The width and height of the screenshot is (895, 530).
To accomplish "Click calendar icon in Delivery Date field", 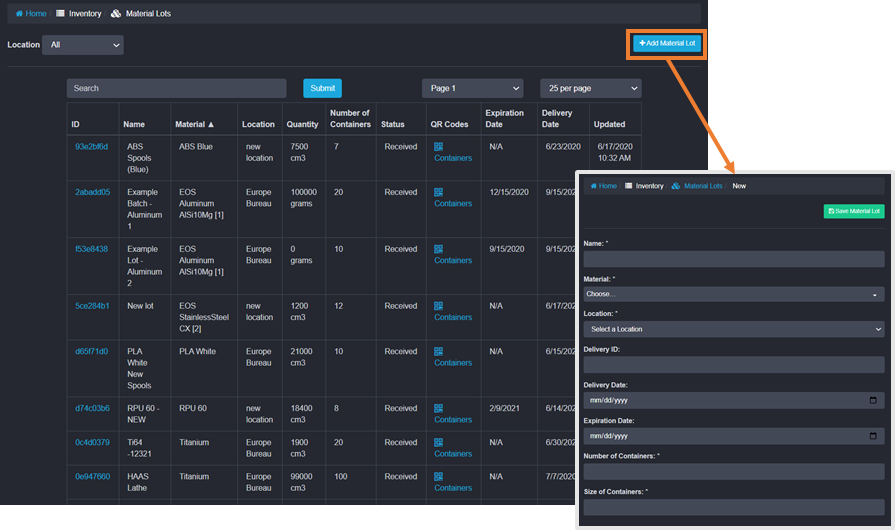I will [873, 400].
